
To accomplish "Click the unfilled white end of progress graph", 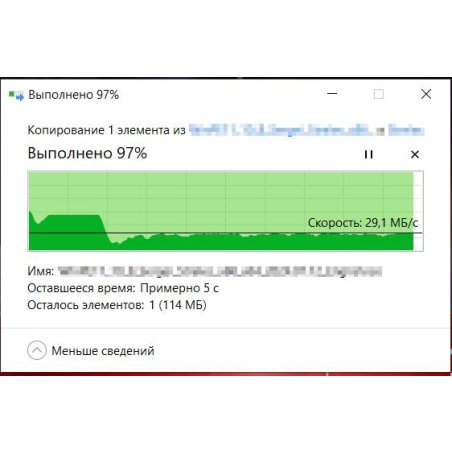I will point(418,211).
